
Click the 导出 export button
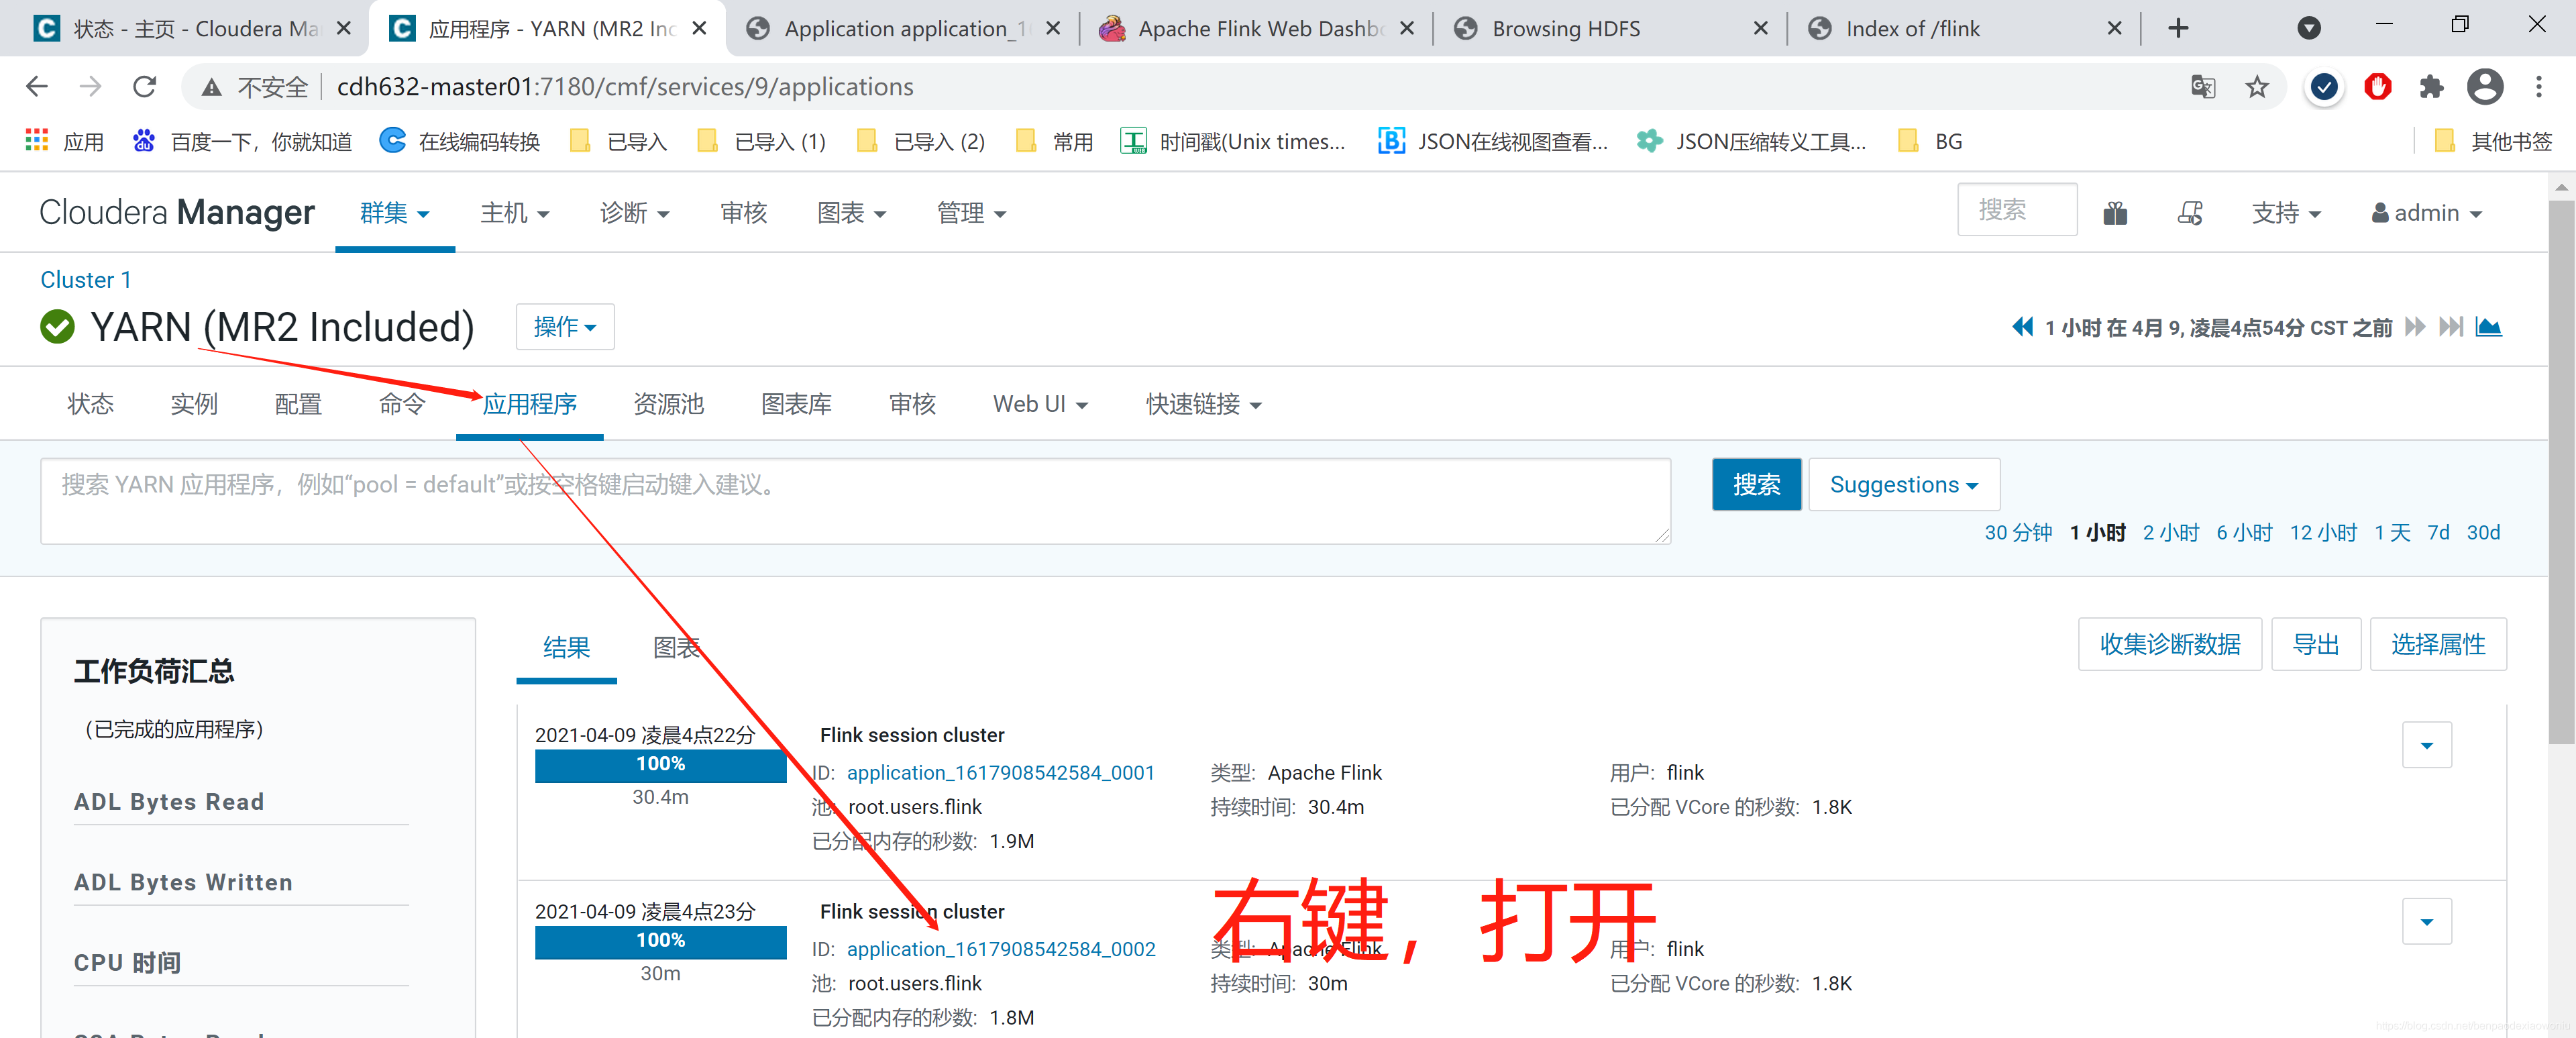[2316, 644]
